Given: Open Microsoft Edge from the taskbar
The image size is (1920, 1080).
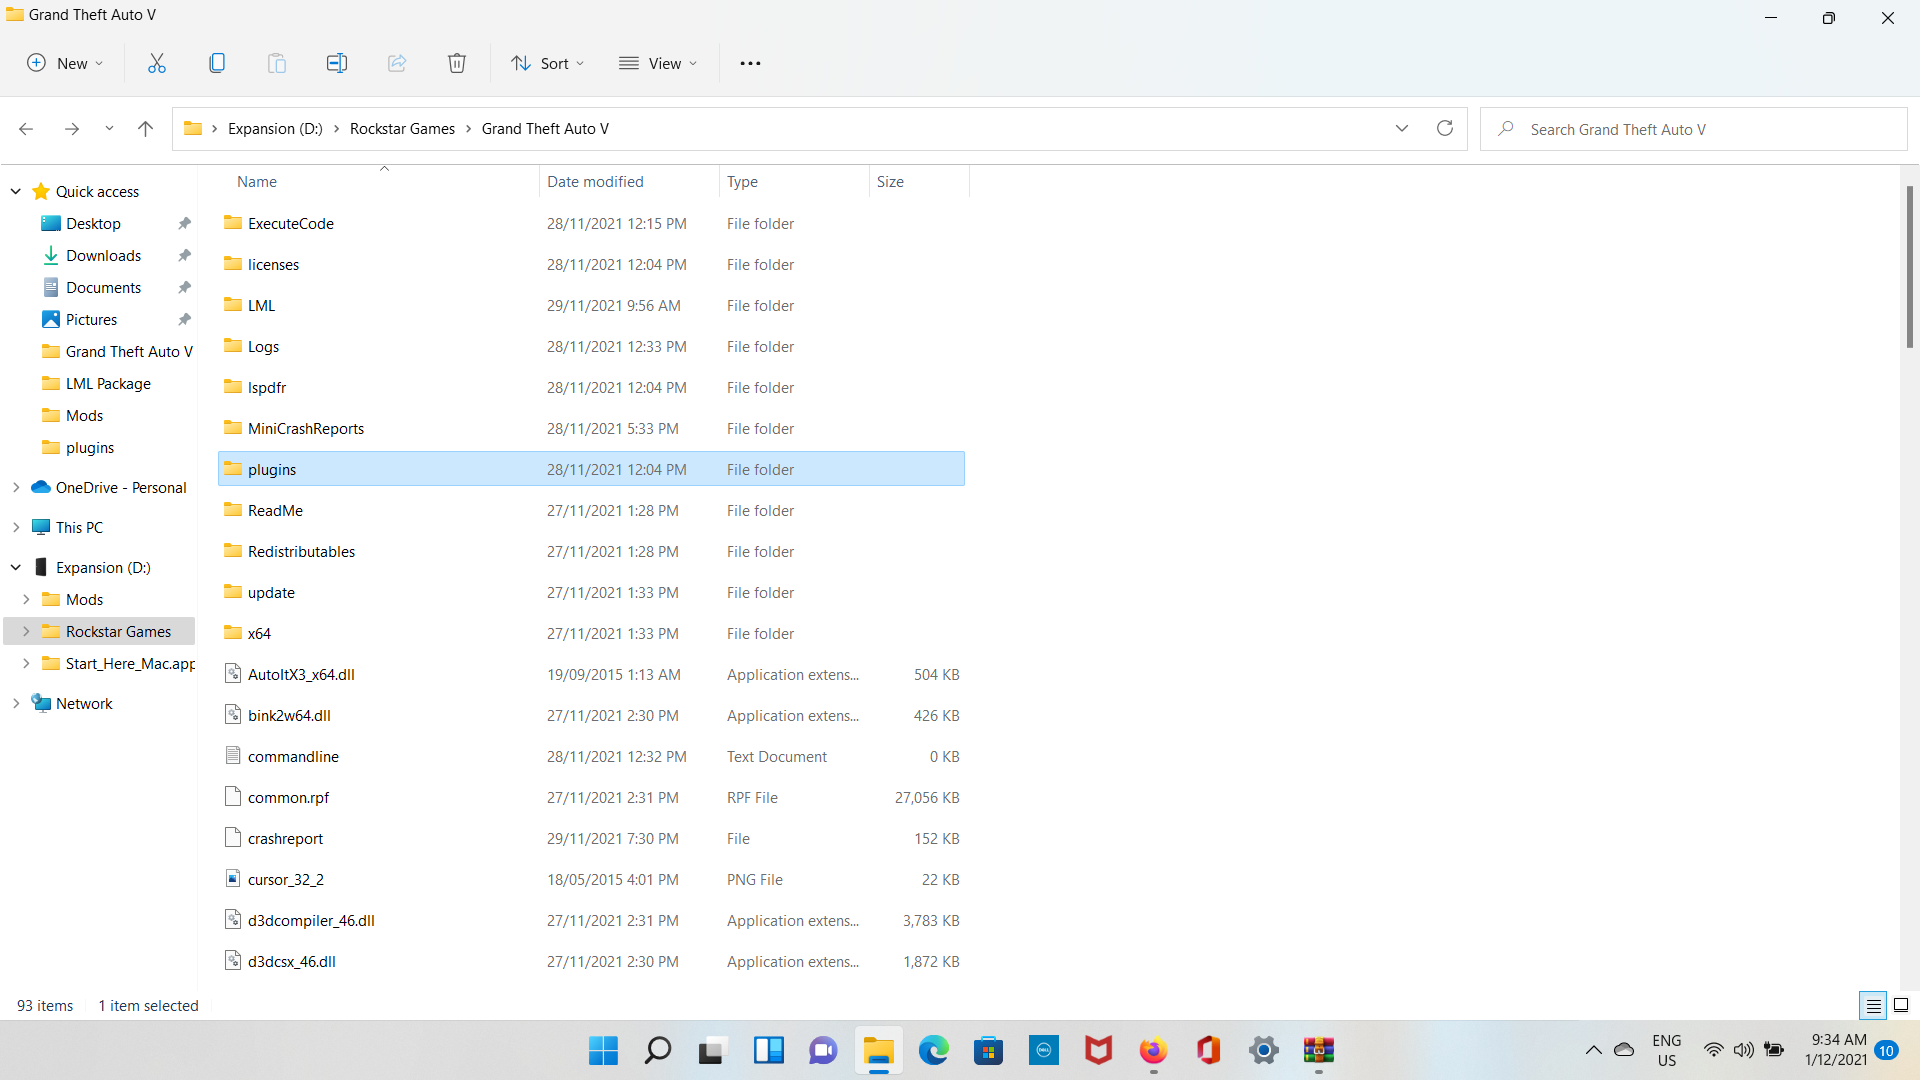Looking at the screenshot, I should pos(934,1050).
